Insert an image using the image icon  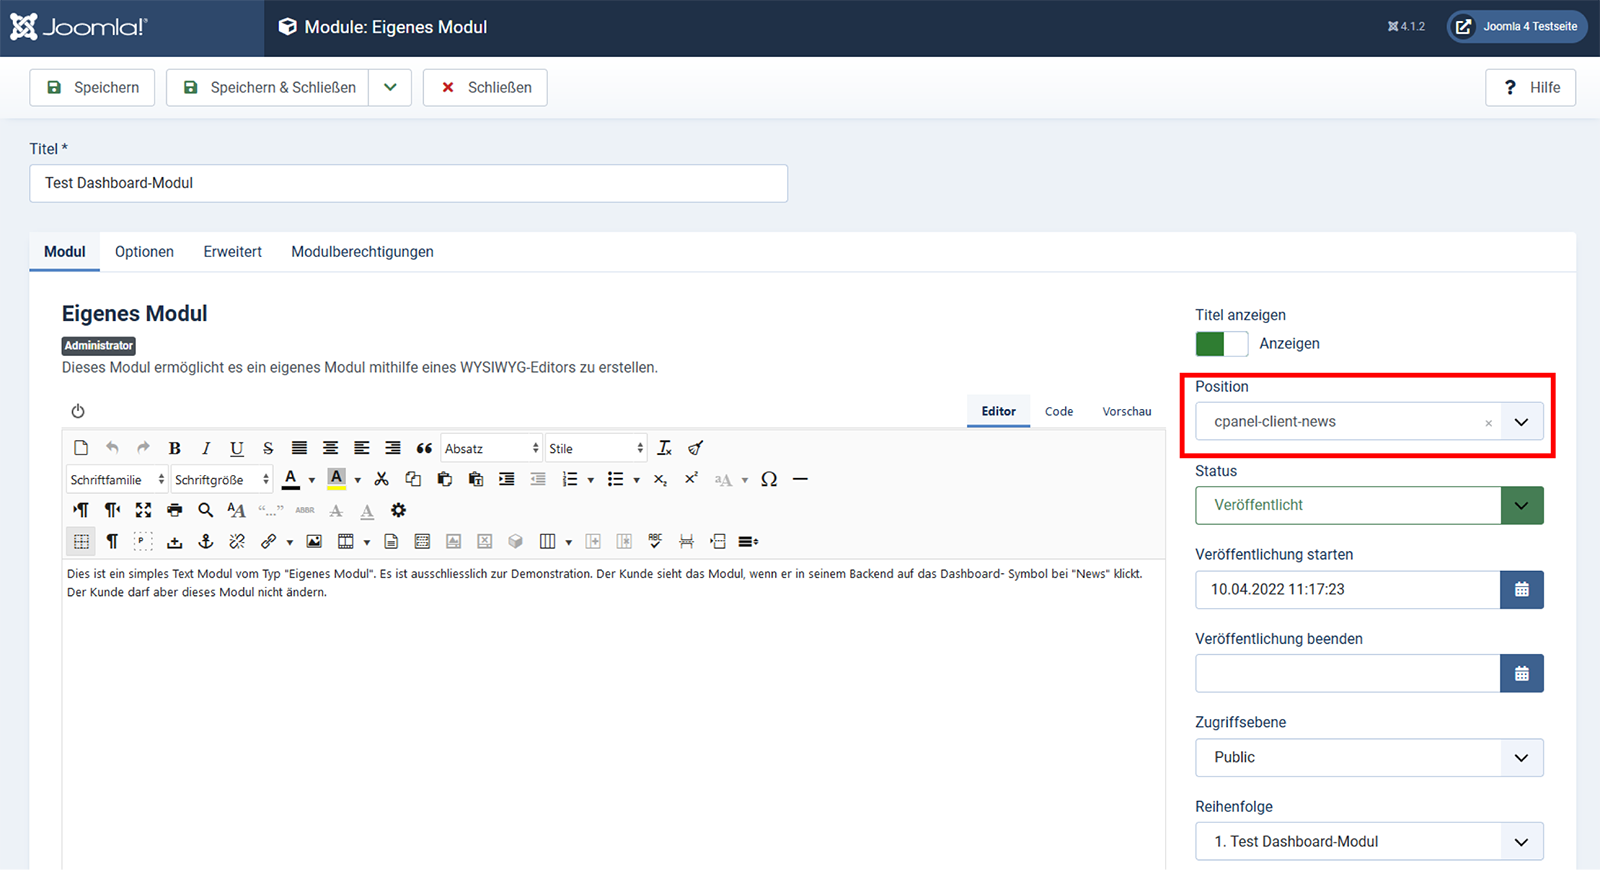click(x=314, y=541)
